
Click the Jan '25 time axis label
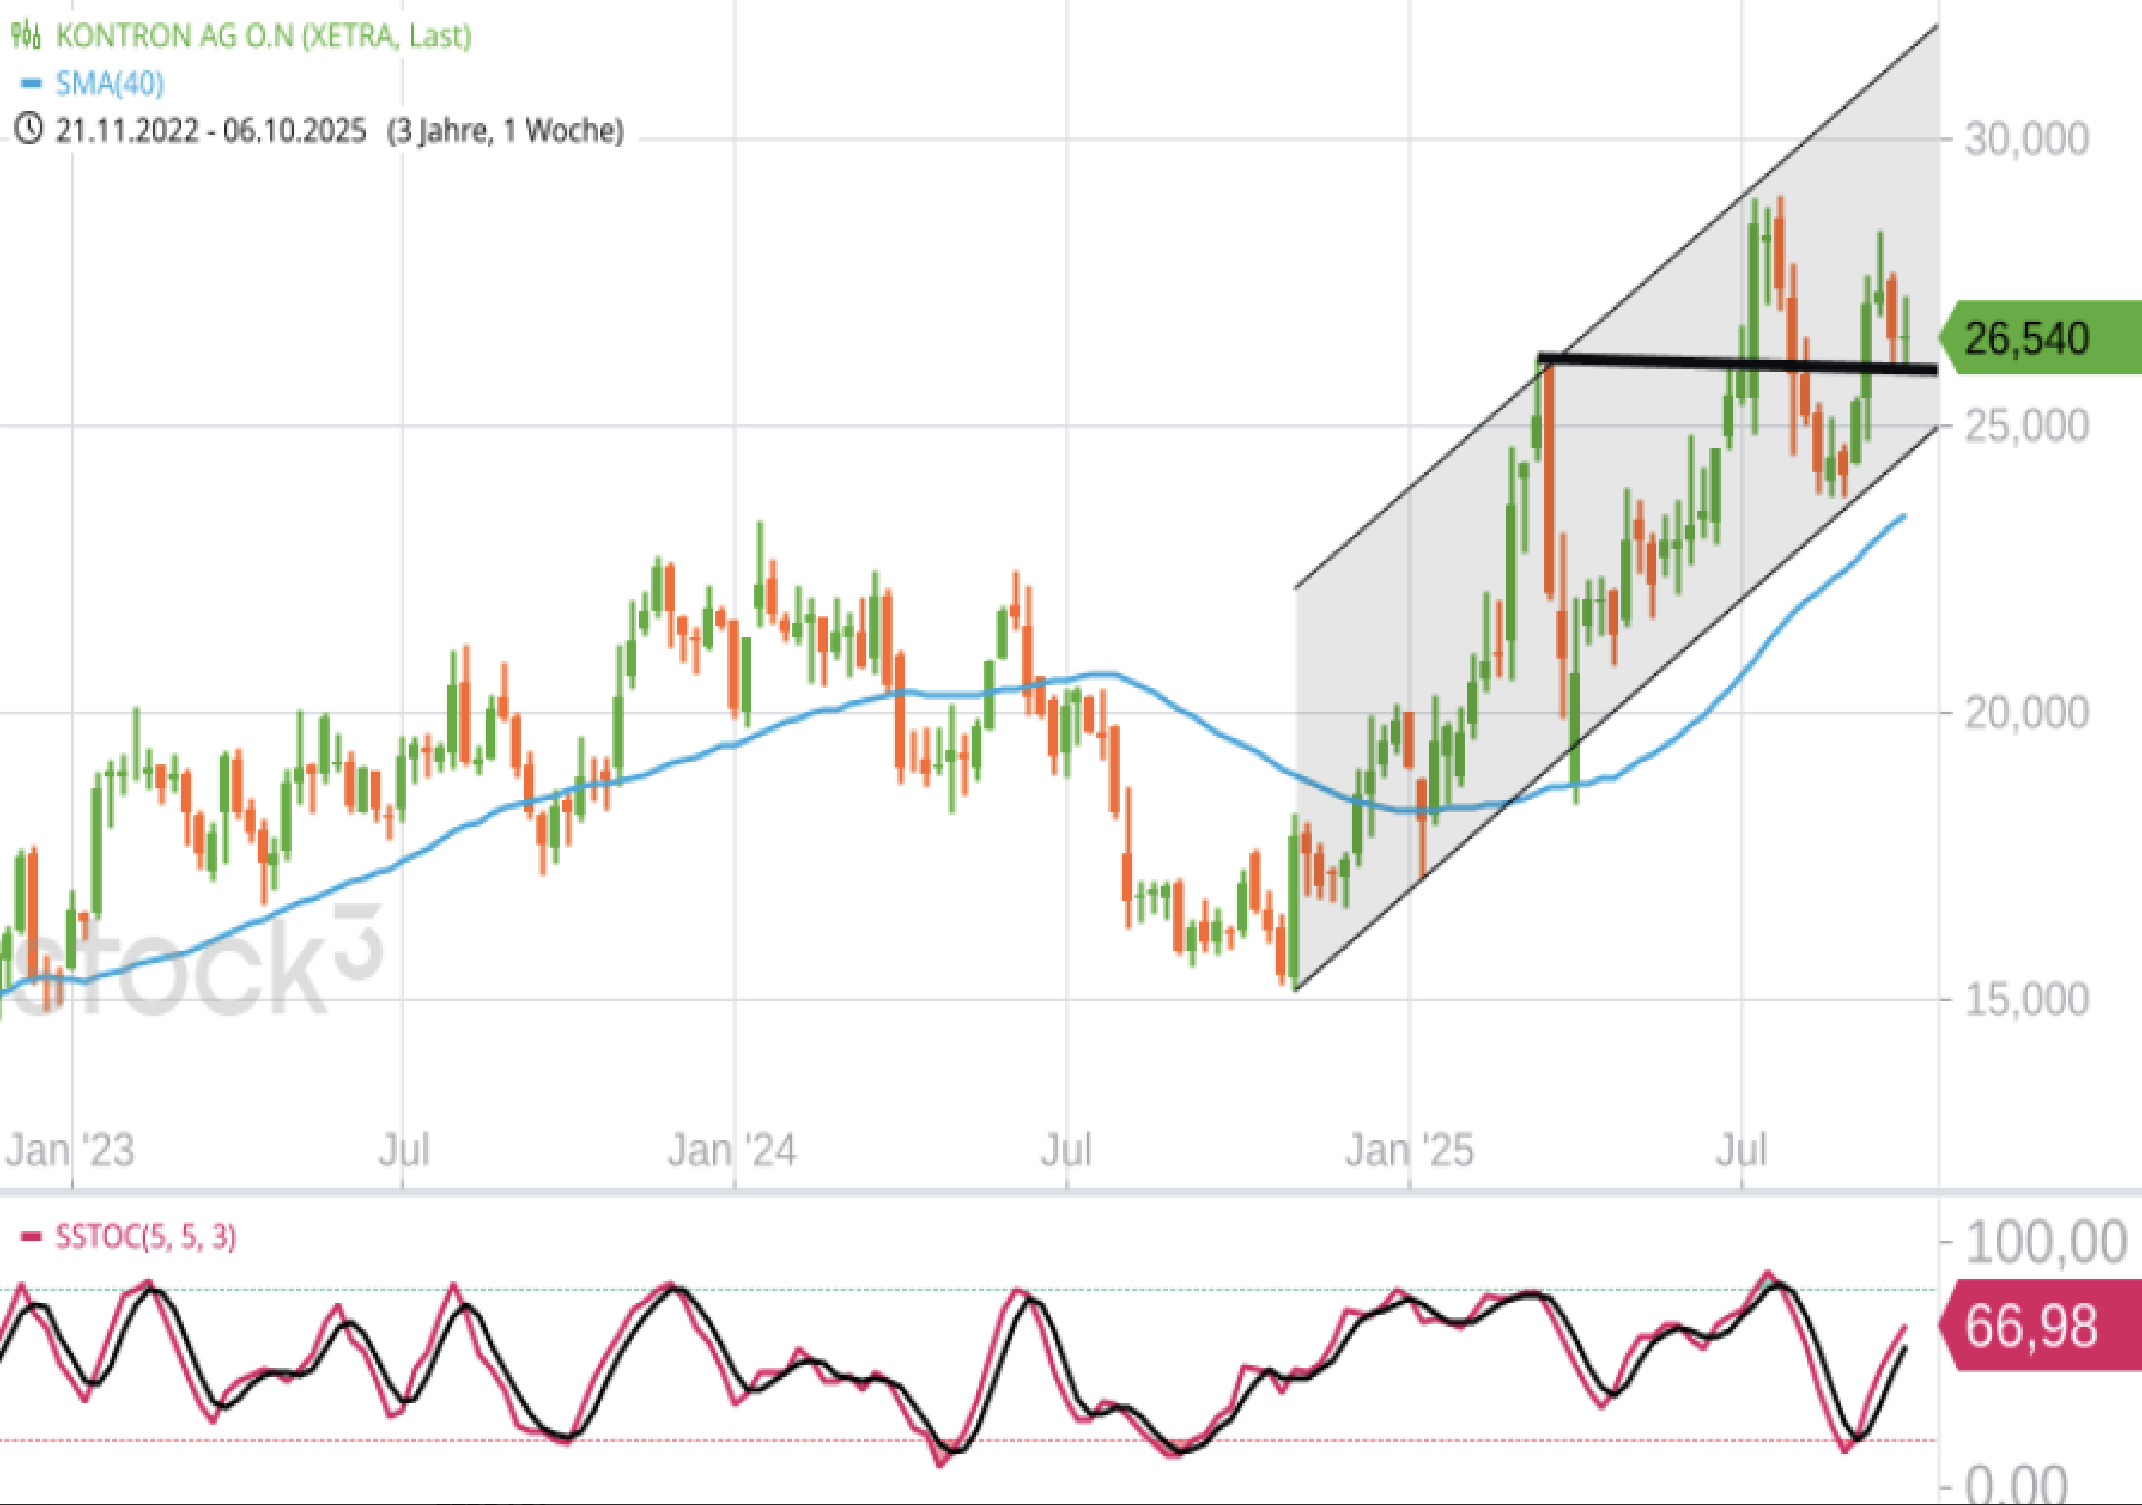[x=1408, y=1150]
